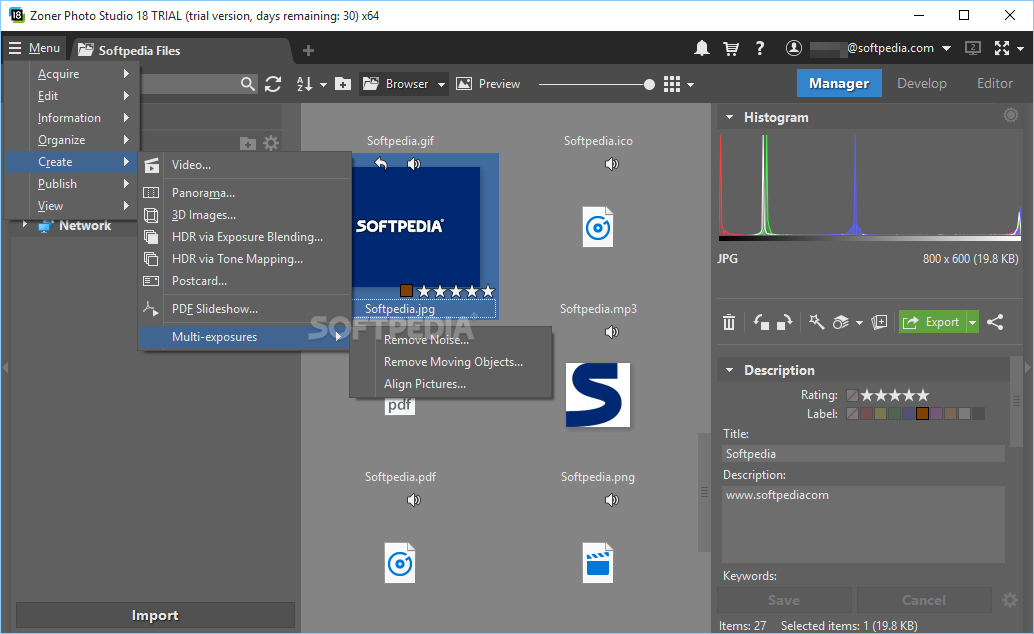Viewport: 1034px width, 634px height.
Task: Collapse the Description panel
Action: 729,370
